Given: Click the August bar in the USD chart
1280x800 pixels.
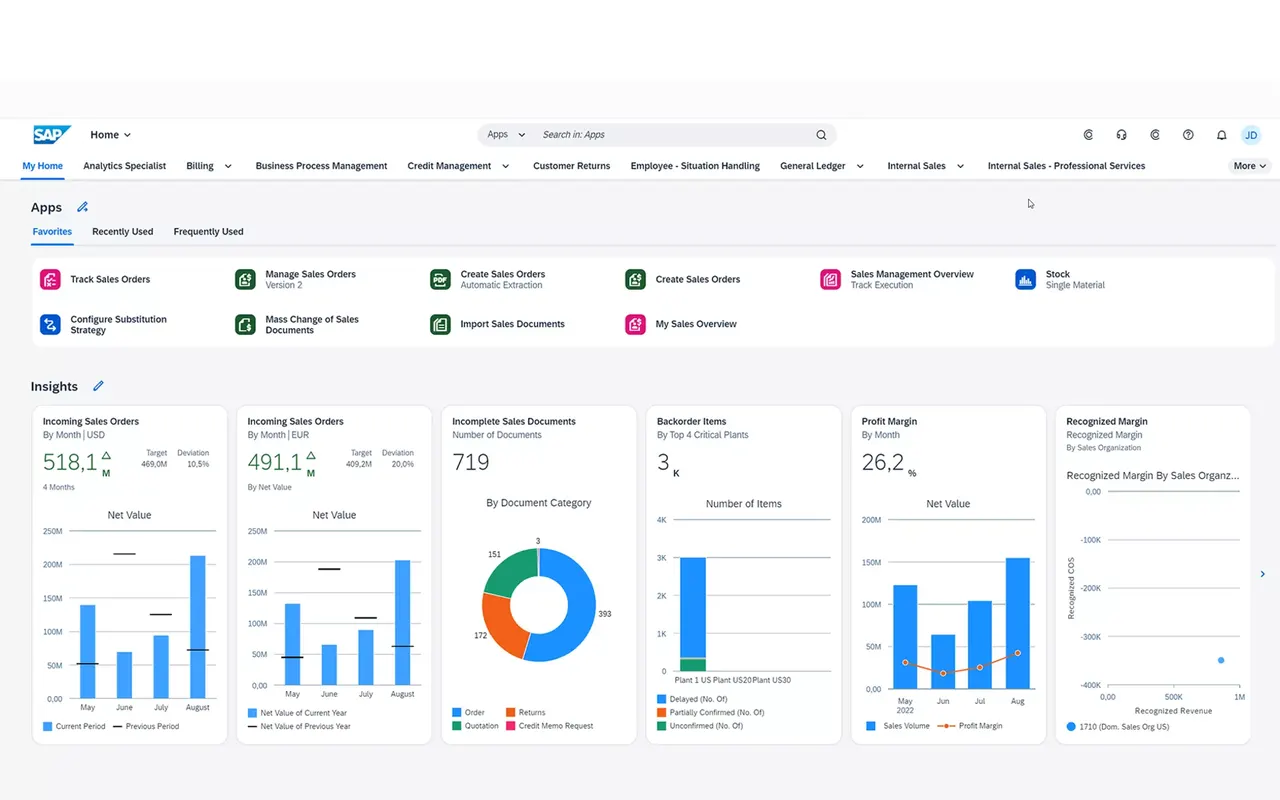Looking at the screenshot, I should [x=198, y=627].
